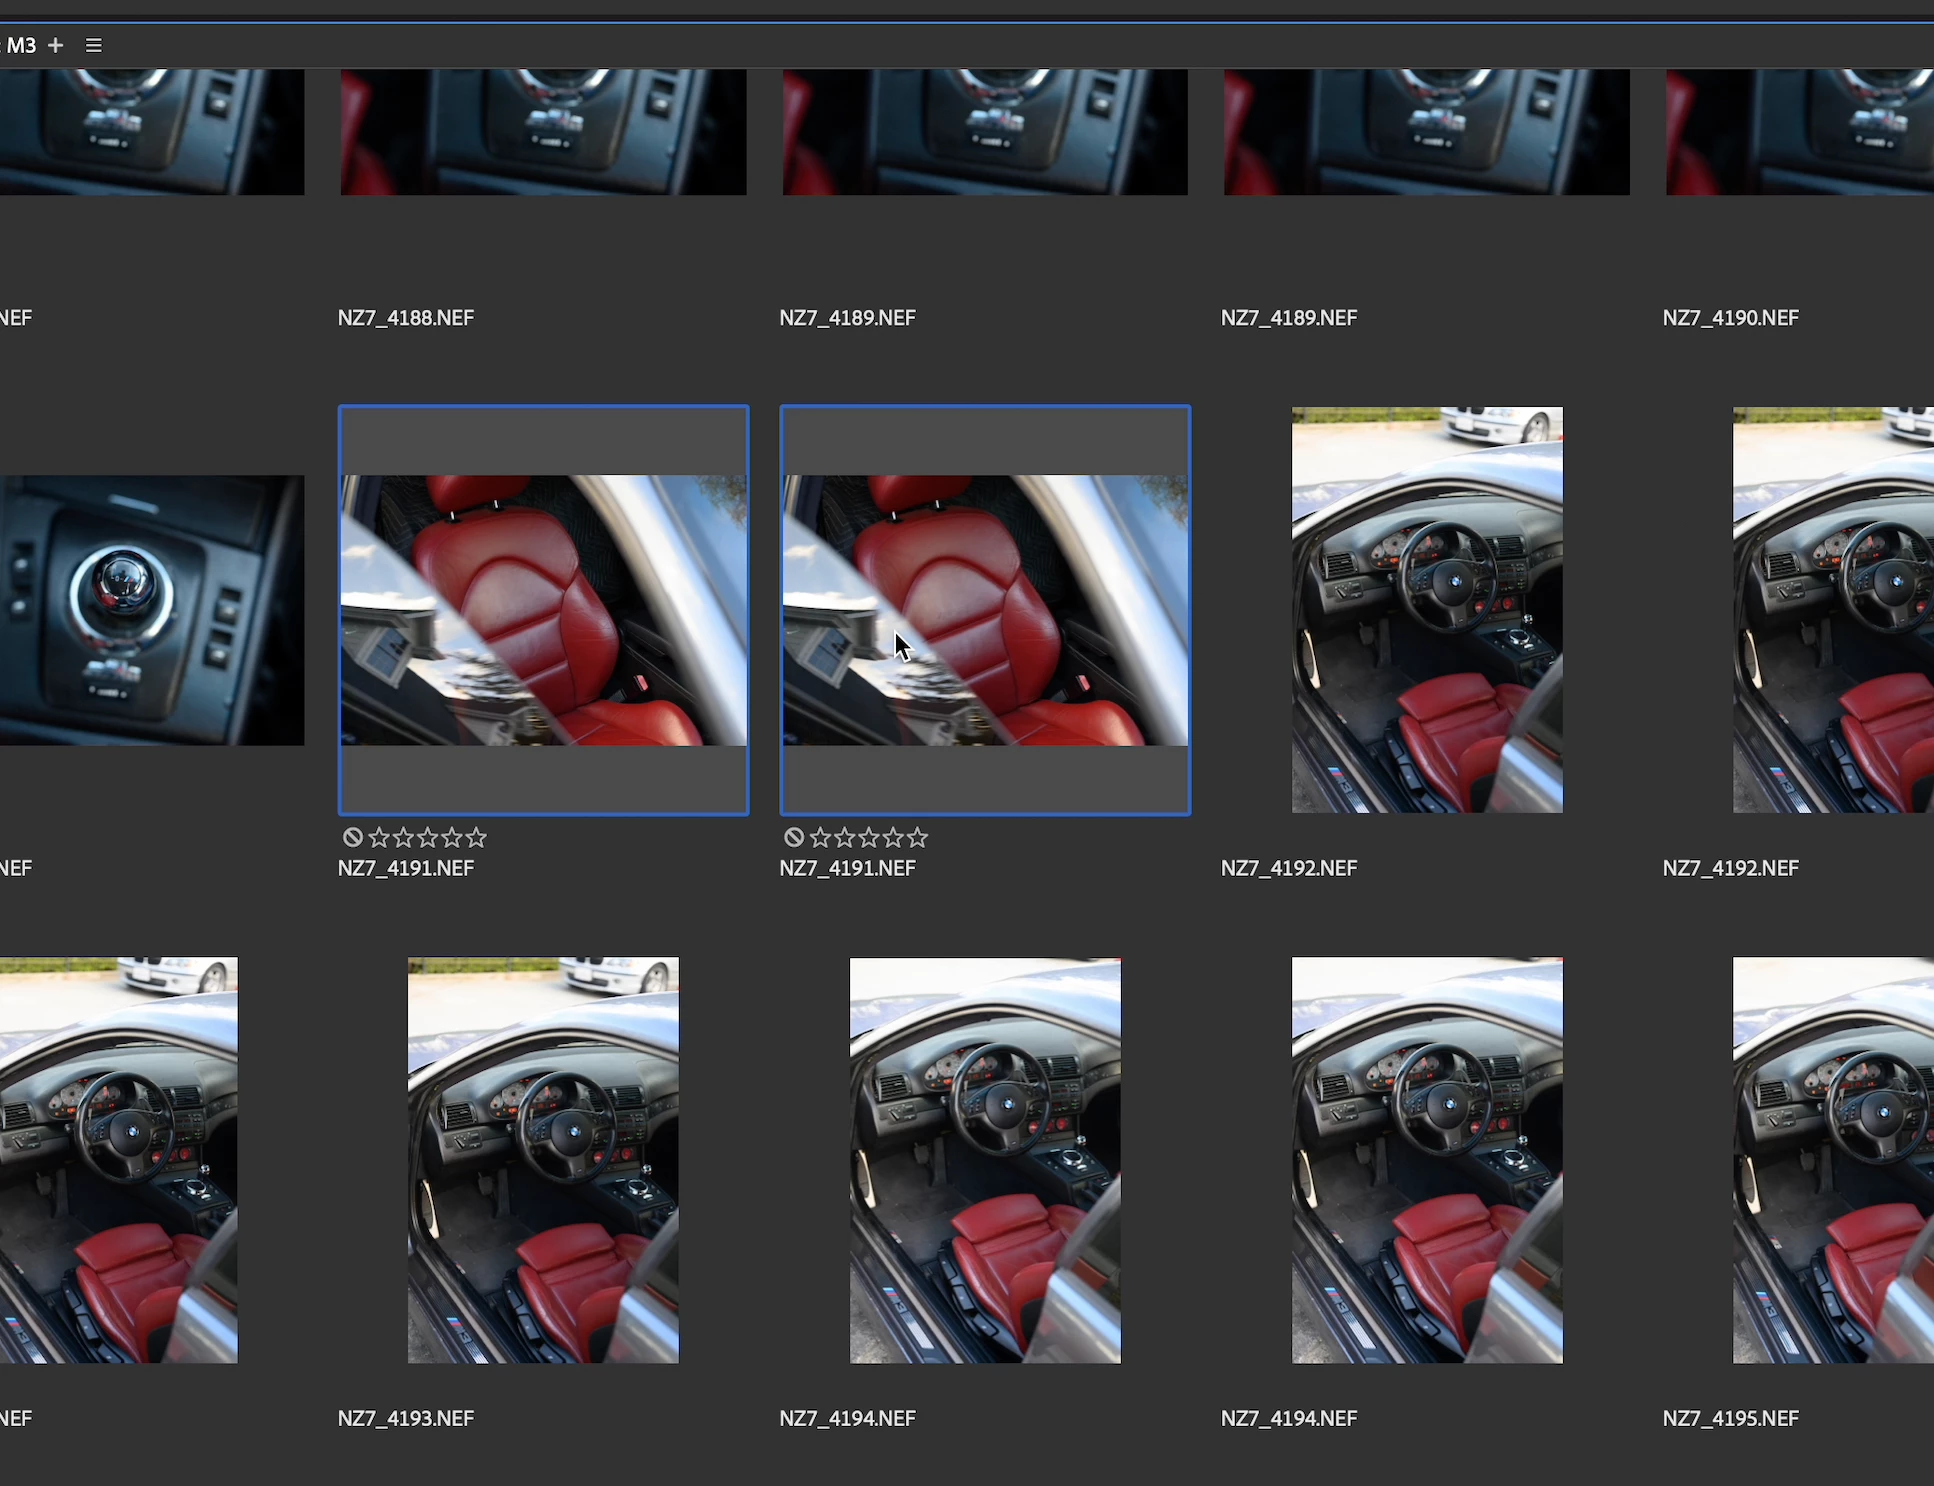The image size is (1934, 1486).
Task: Select the NZ7_4193.NEF car interior thumbnail
Action: coord(543,1160)
